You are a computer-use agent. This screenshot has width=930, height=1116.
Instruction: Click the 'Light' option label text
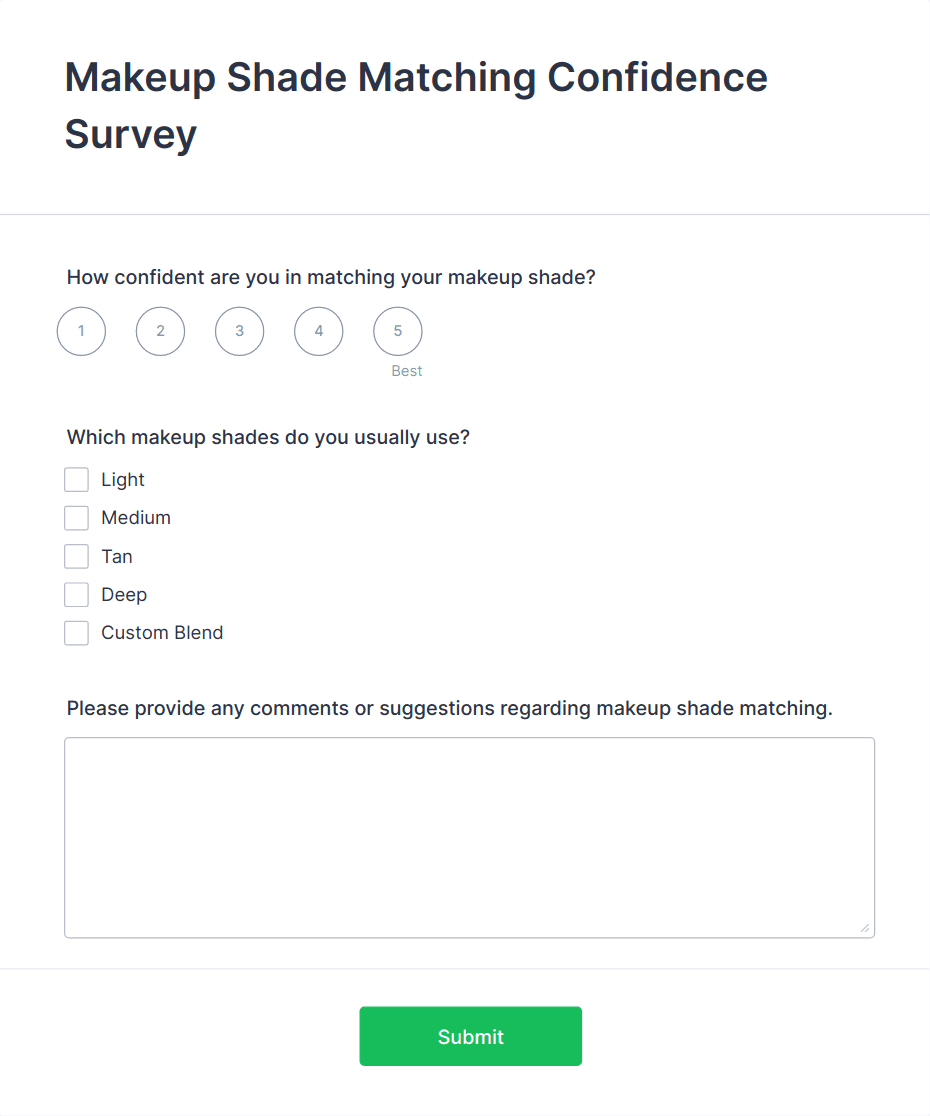(123, 480)
